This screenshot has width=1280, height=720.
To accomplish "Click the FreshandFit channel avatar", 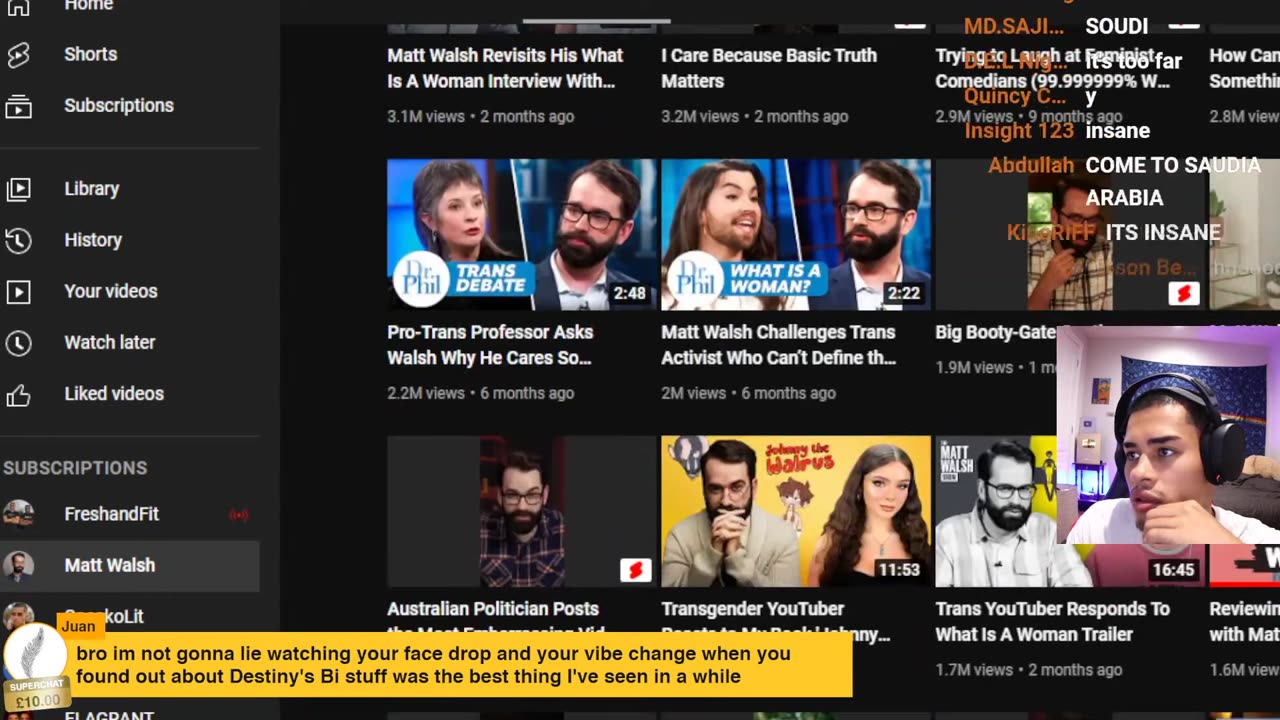I will pos(18,514).
